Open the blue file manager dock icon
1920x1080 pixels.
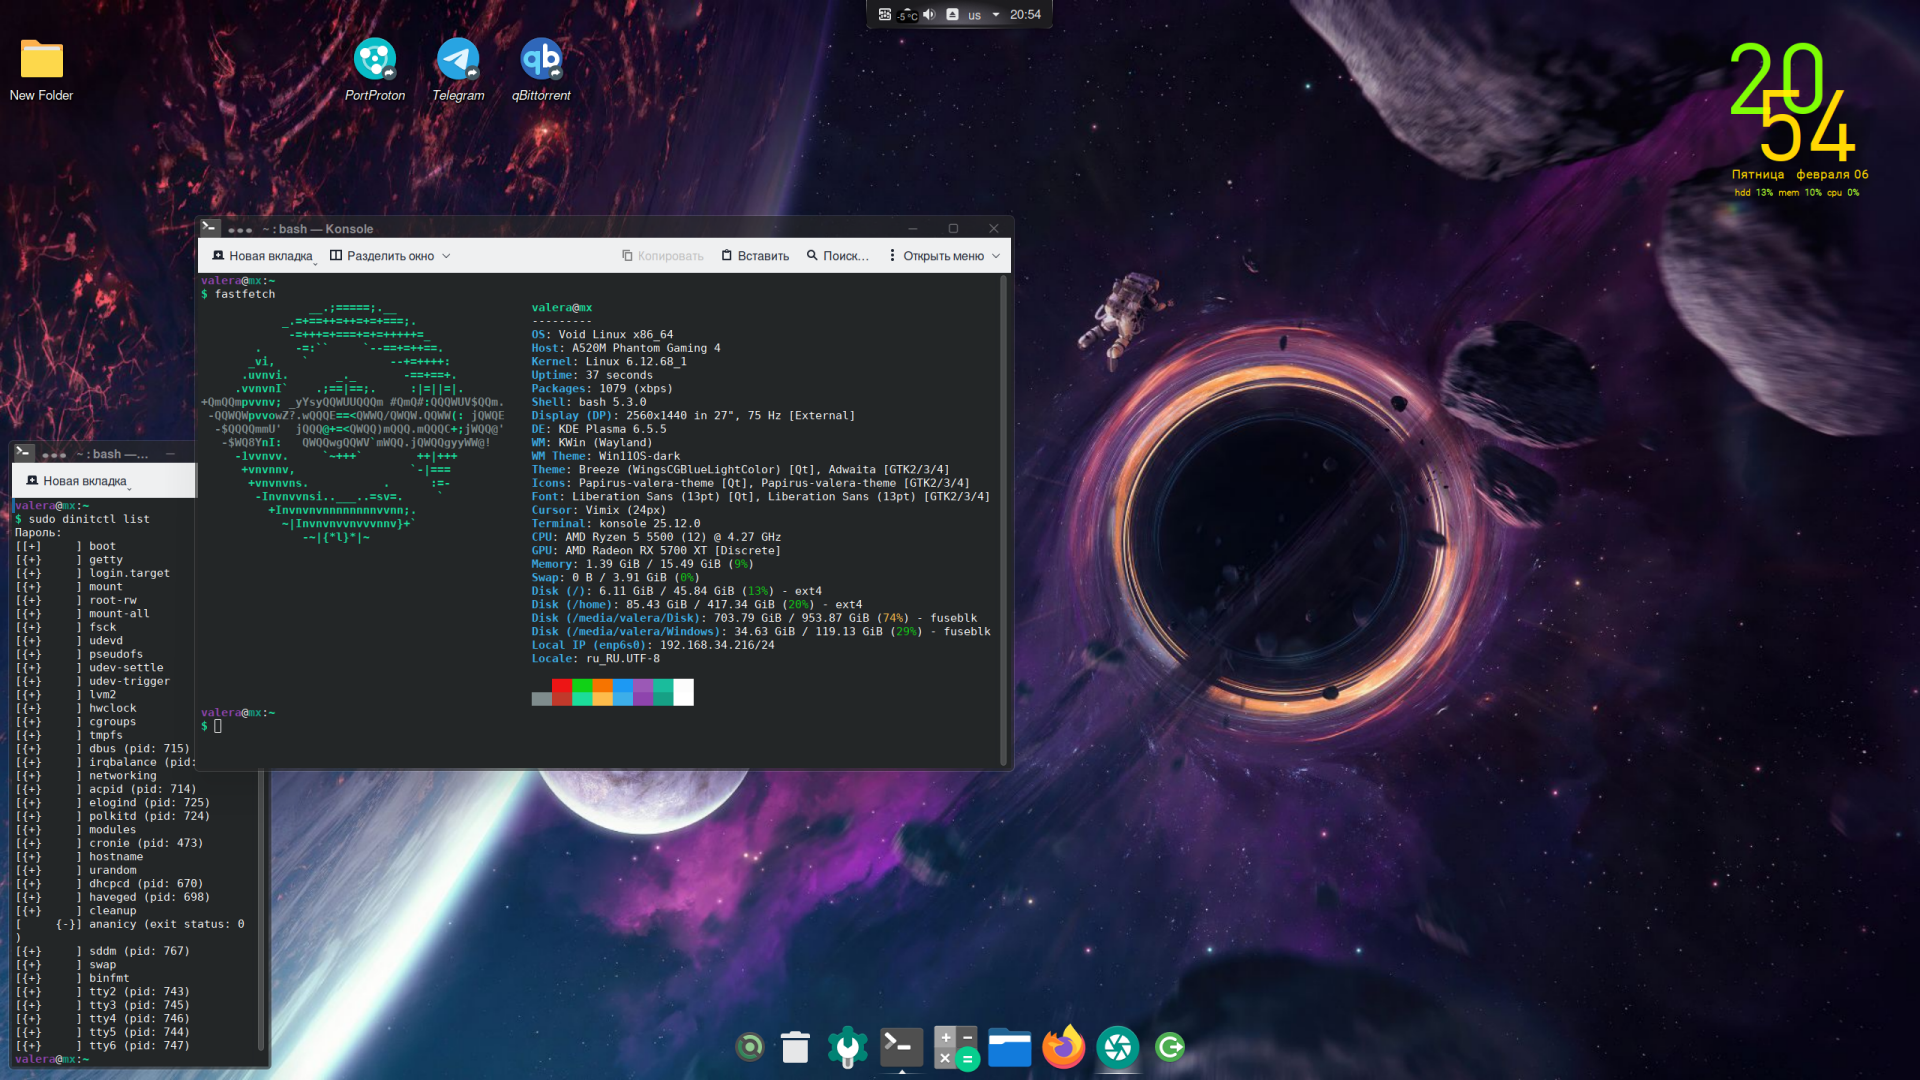pos(1009,1047)
